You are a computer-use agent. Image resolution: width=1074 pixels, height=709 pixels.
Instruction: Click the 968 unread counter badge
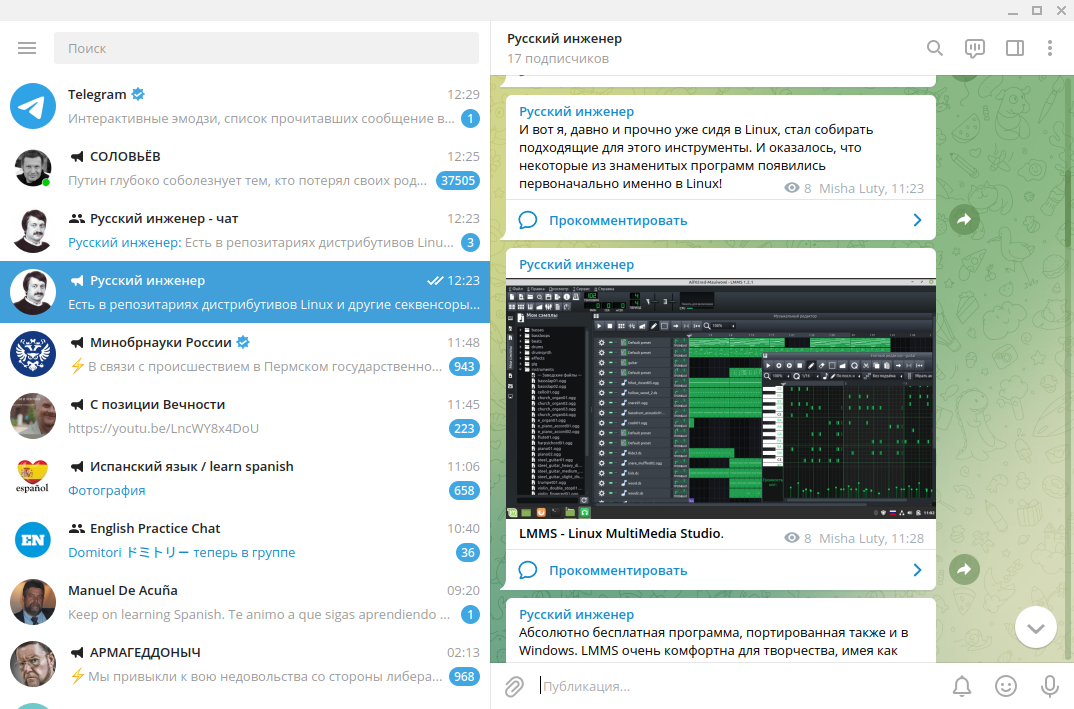pyautogui.click(x=464, y=677)
